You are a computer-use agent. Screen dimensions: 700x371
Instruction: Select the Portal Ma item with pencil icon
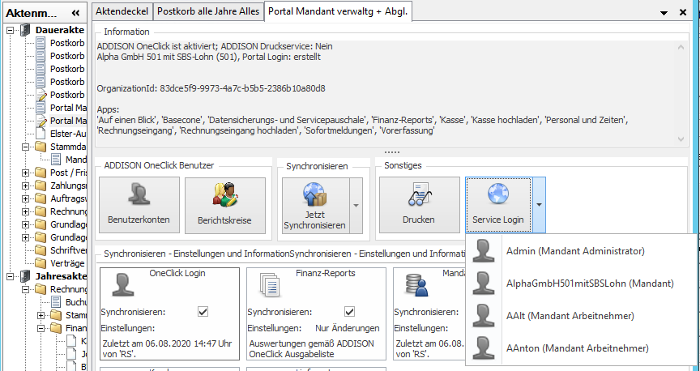tap(68, 121)
